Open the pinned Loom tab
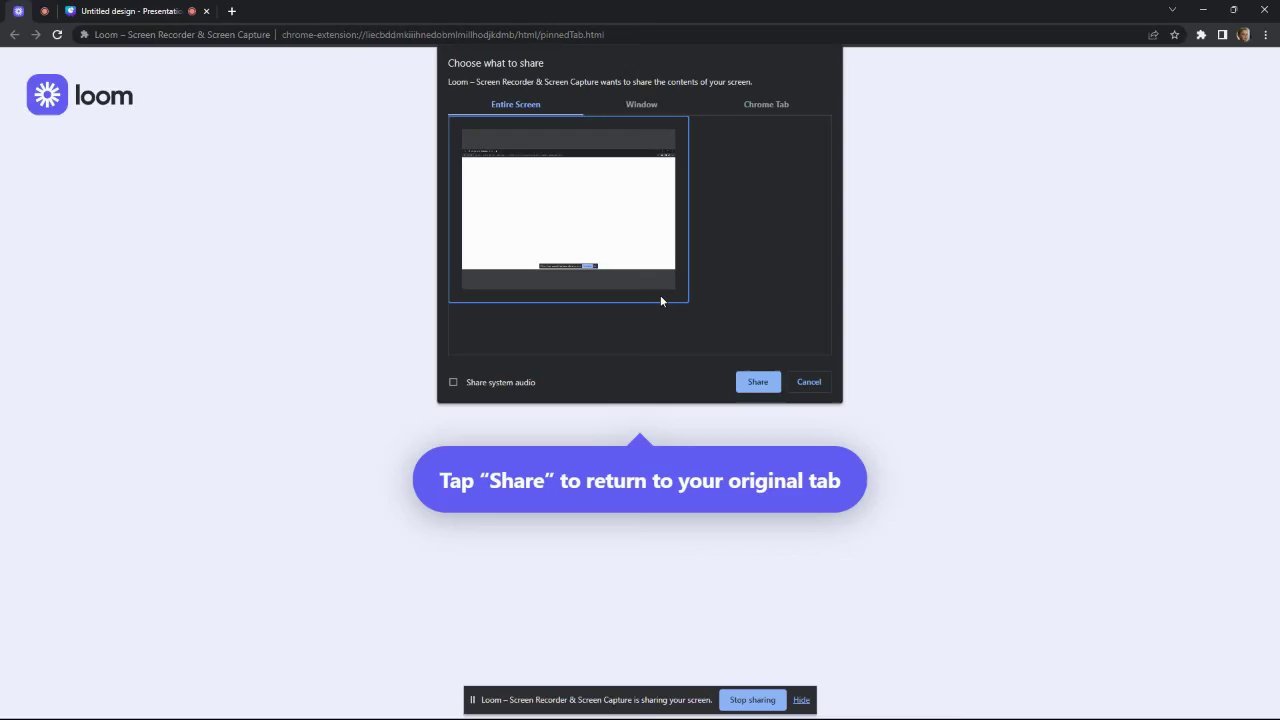 pos(18,11)
